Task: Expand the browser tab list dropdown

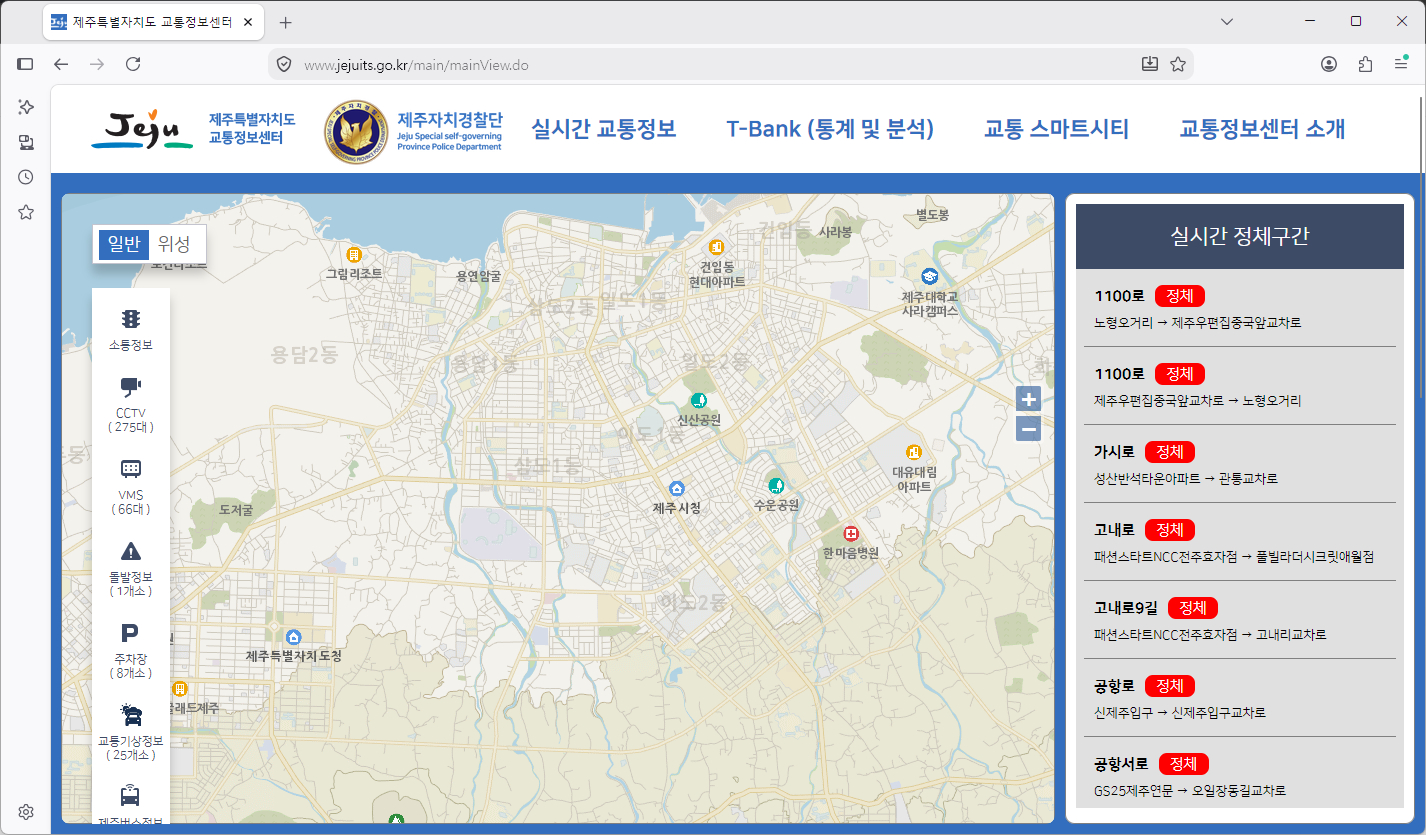Action: click(1227, 21)
